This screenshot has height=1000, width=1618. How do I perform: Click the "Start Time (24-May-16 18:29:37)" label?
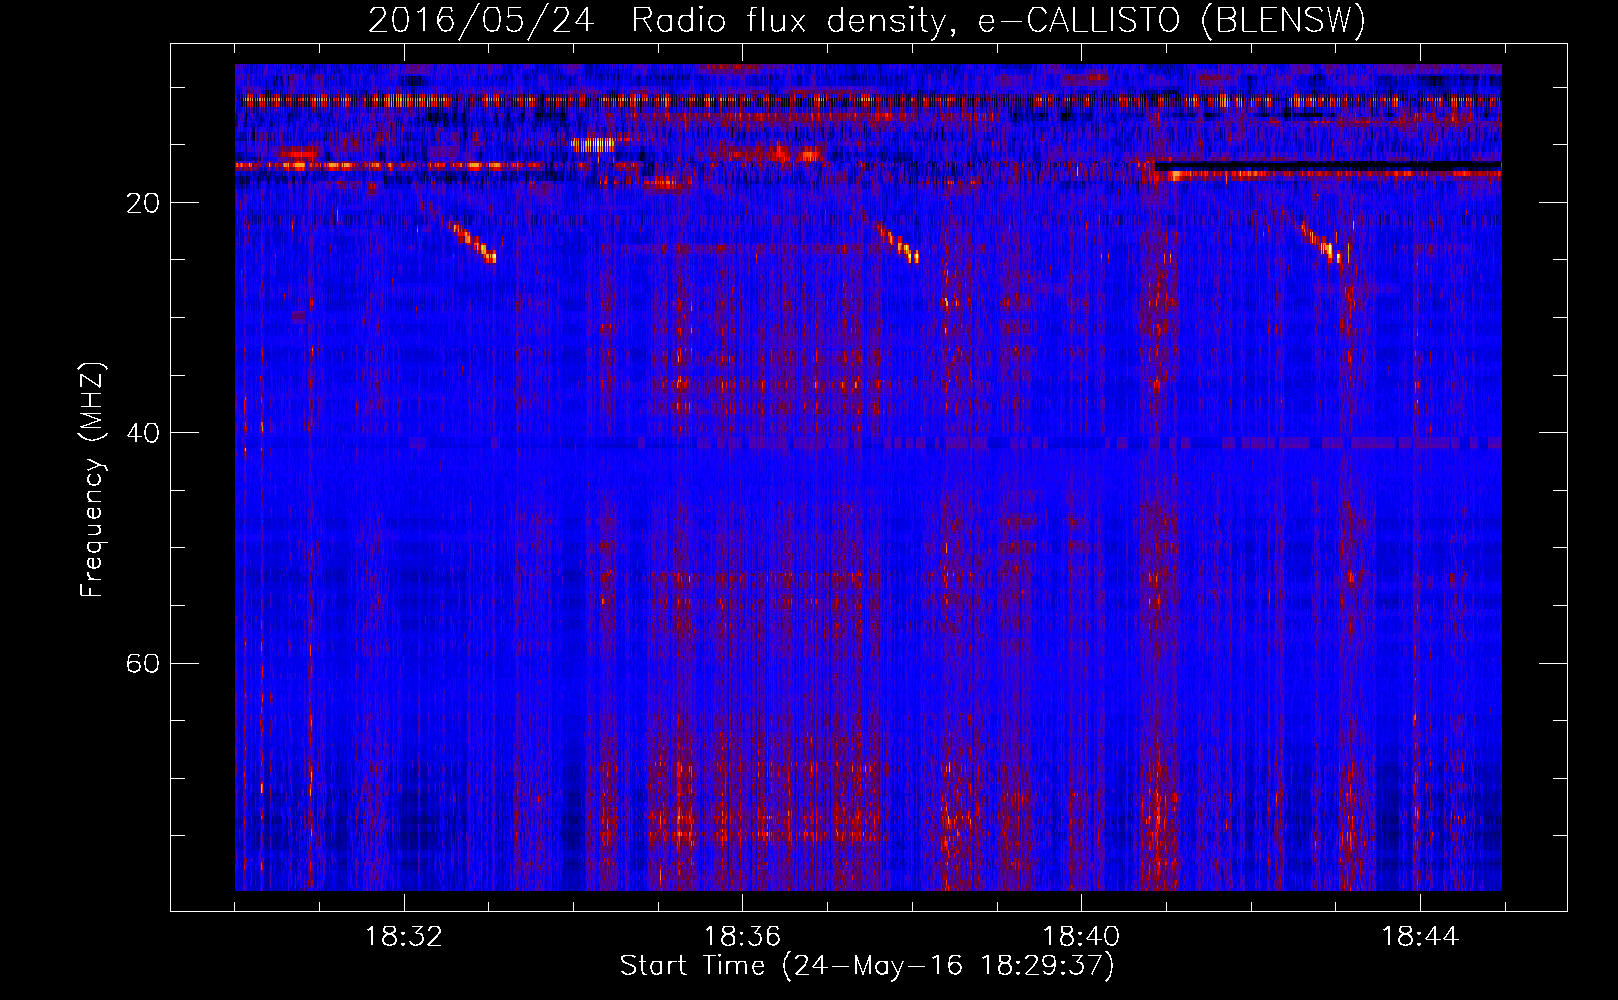[x=867, y=966]
